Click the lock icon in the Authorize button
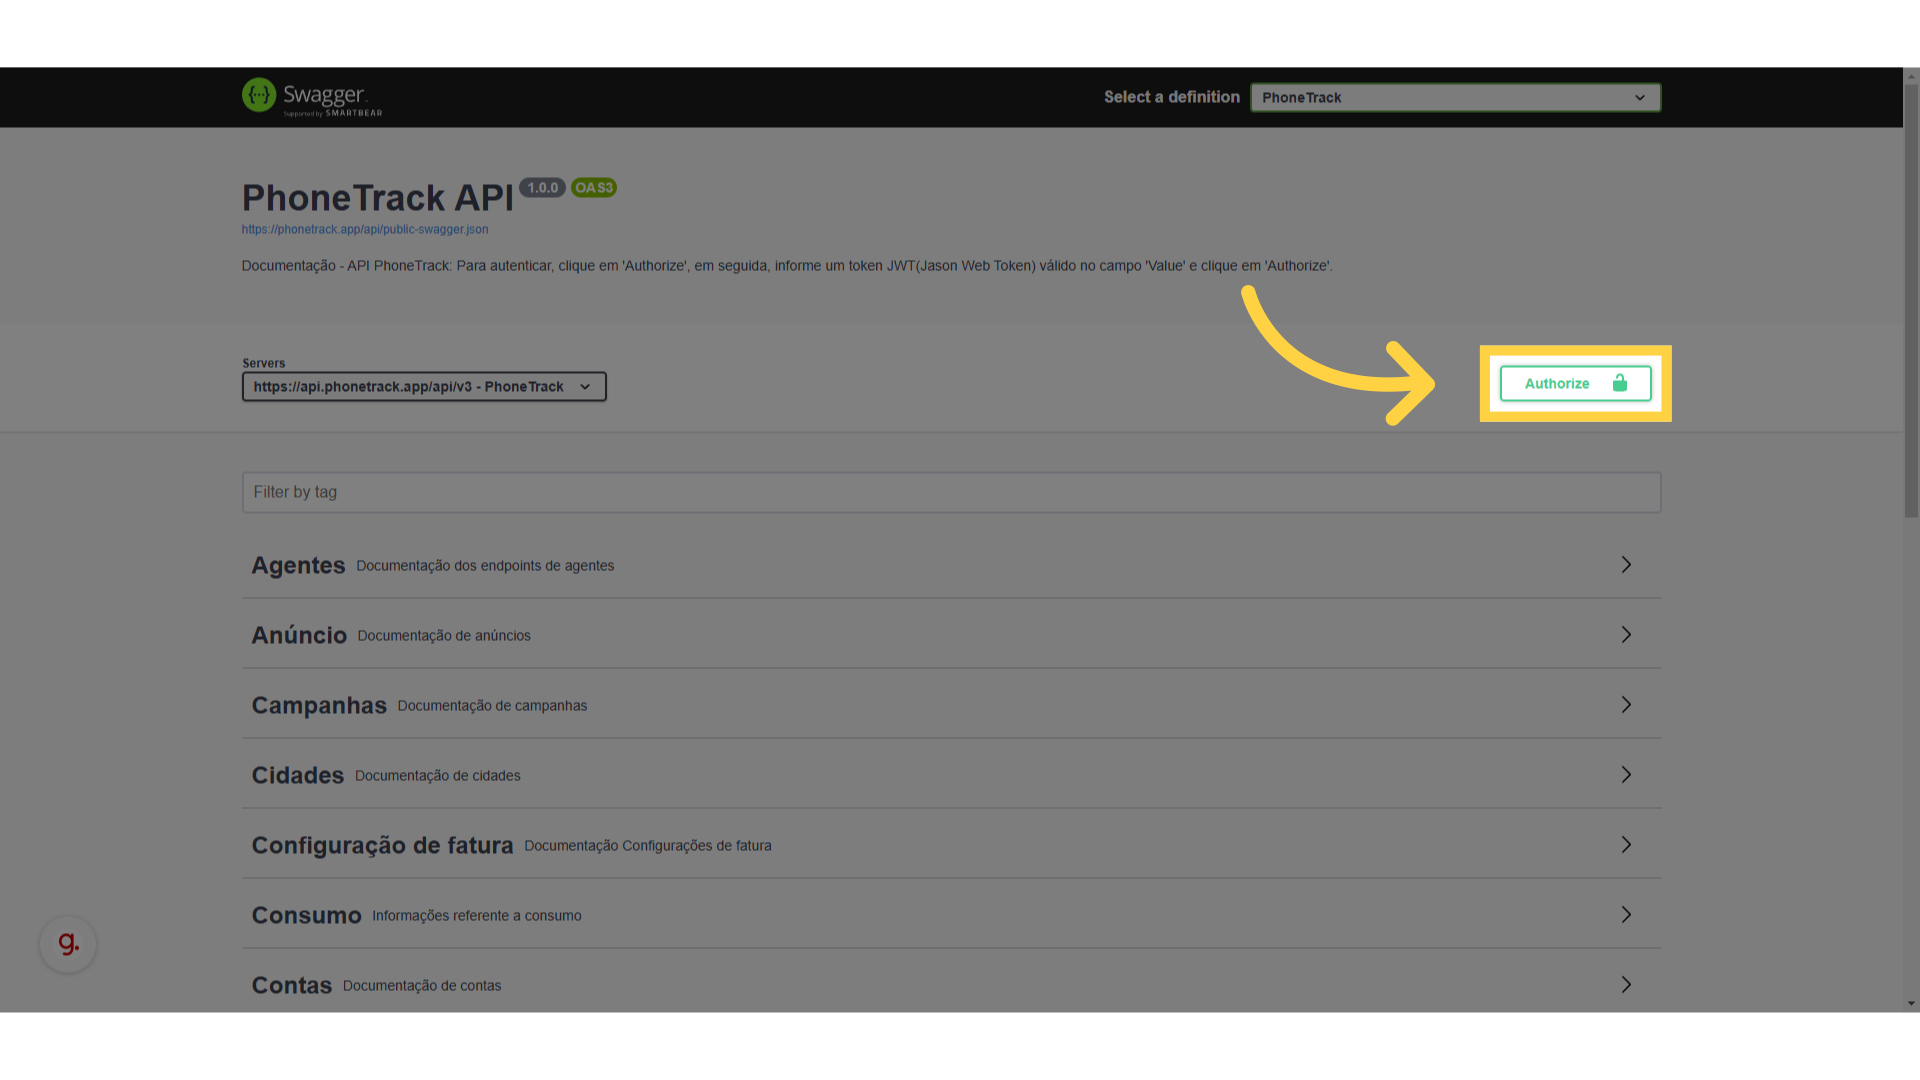1920x1080 pixels. pos(1620,383)
